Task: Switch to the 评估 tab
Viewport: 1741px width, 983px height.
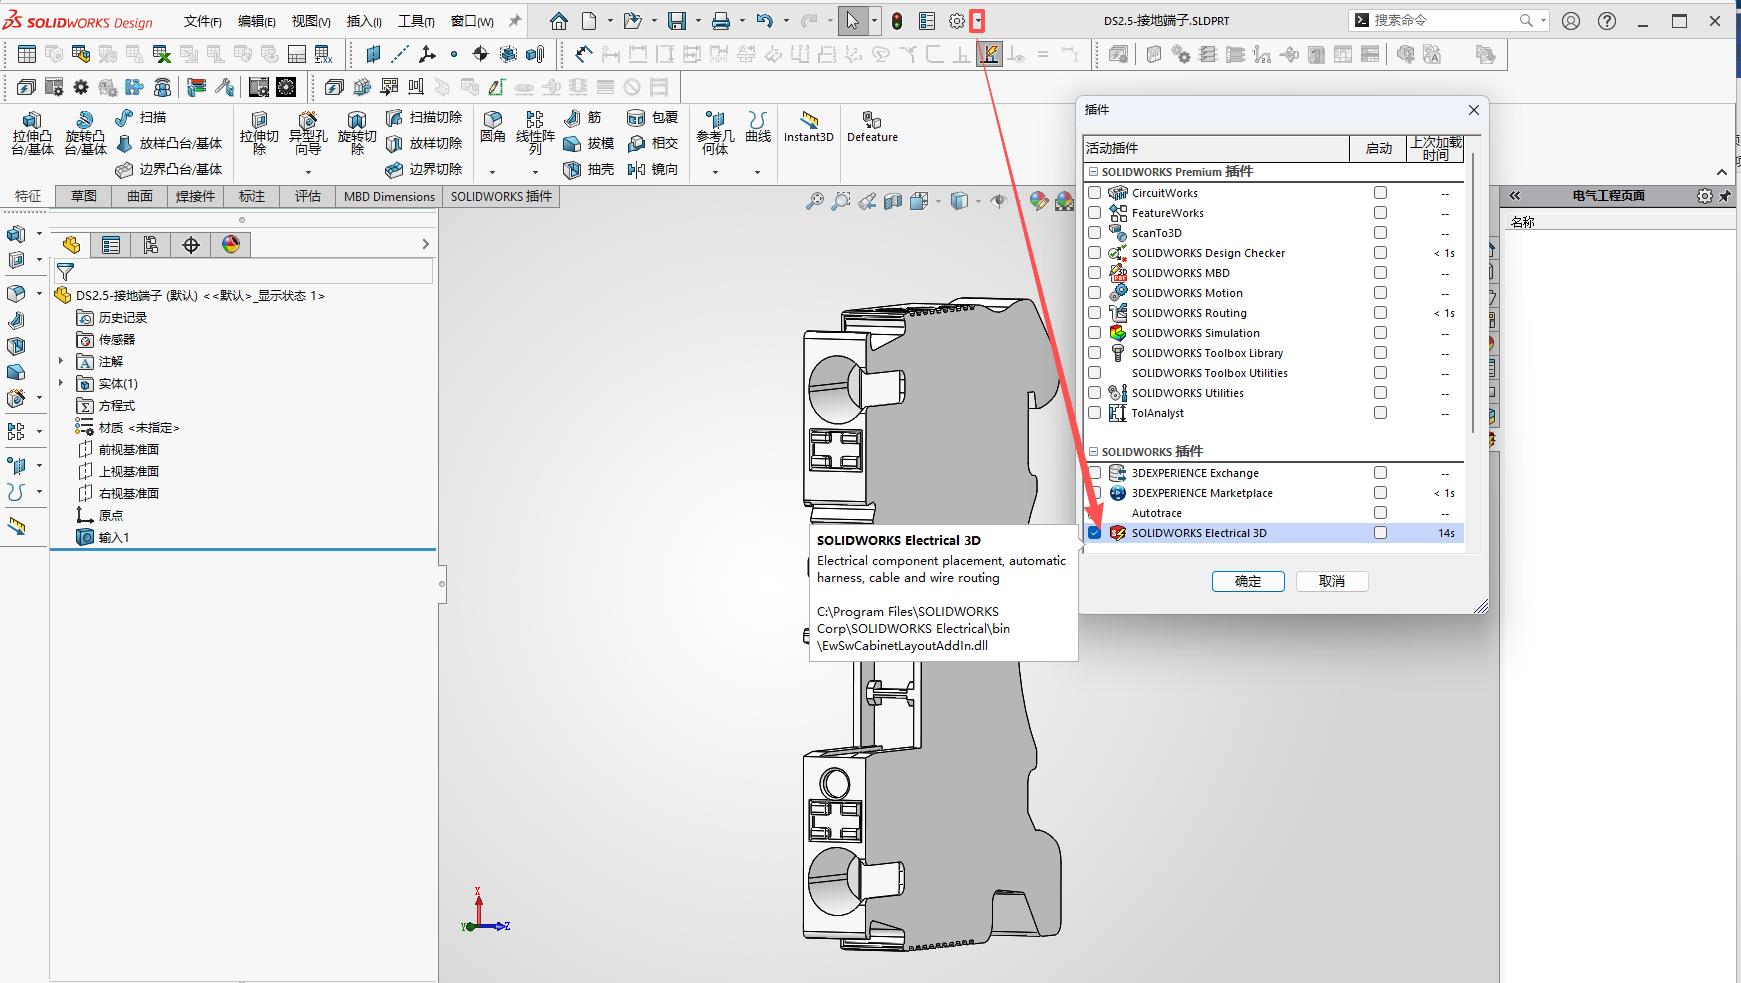Action: point(308,196)
